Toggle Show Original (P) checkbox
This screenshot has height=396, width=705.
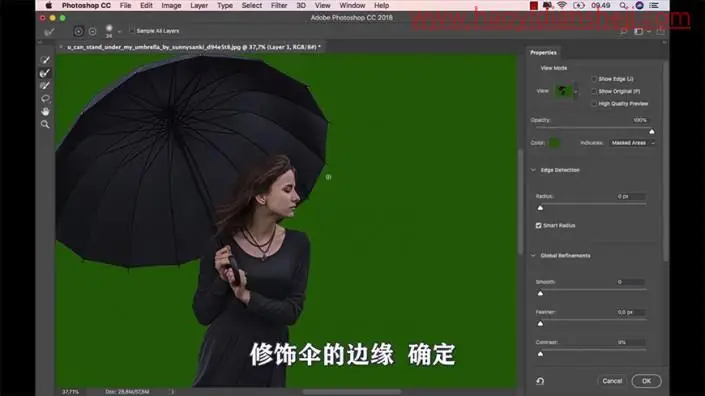click(594, 91)
